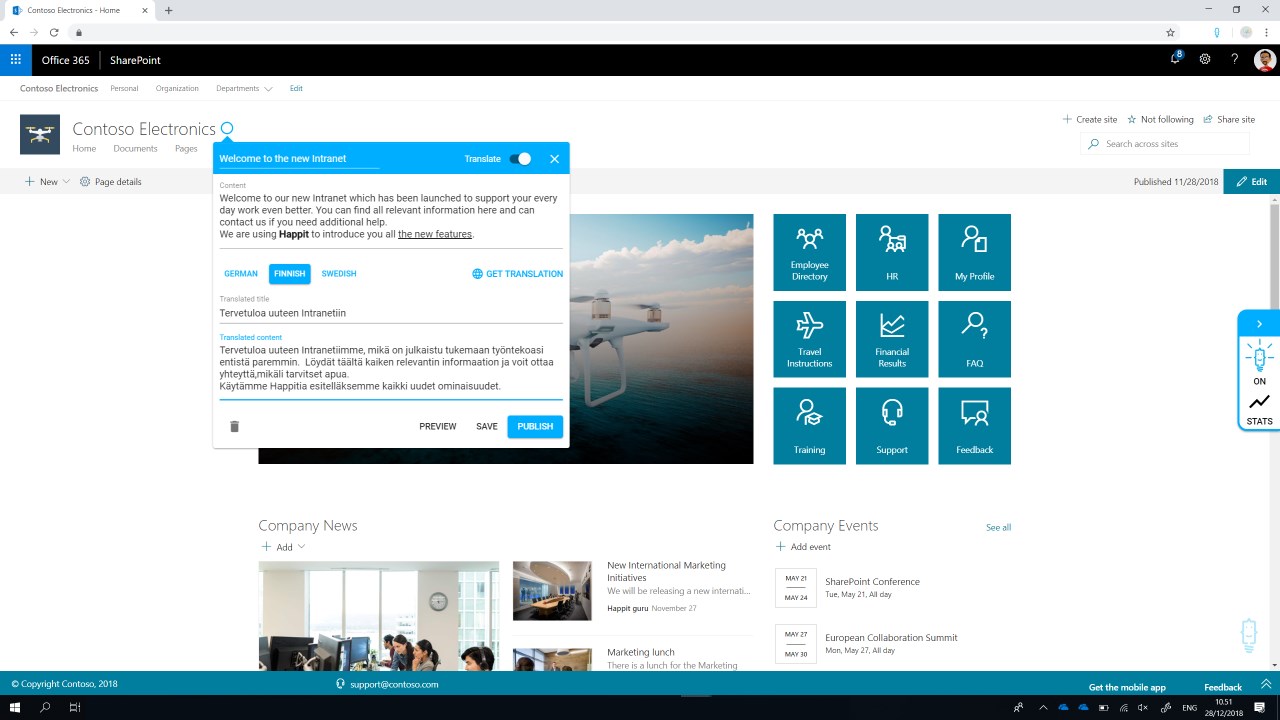Expand the New dropdown in command bar

coord(47,182)
